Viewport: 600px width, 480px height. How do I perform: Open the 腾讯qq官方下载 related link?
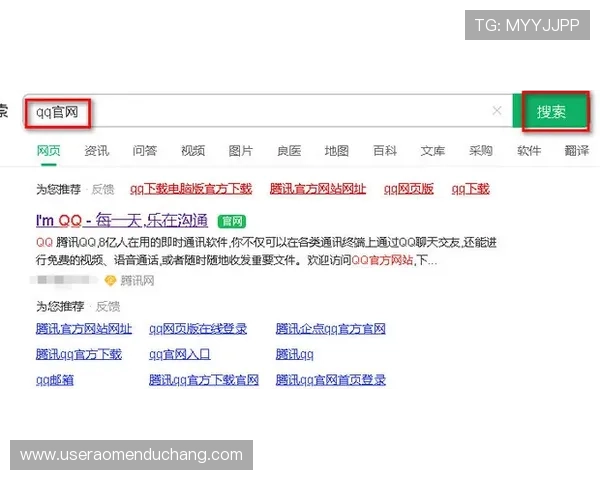(x=78, y=354)
